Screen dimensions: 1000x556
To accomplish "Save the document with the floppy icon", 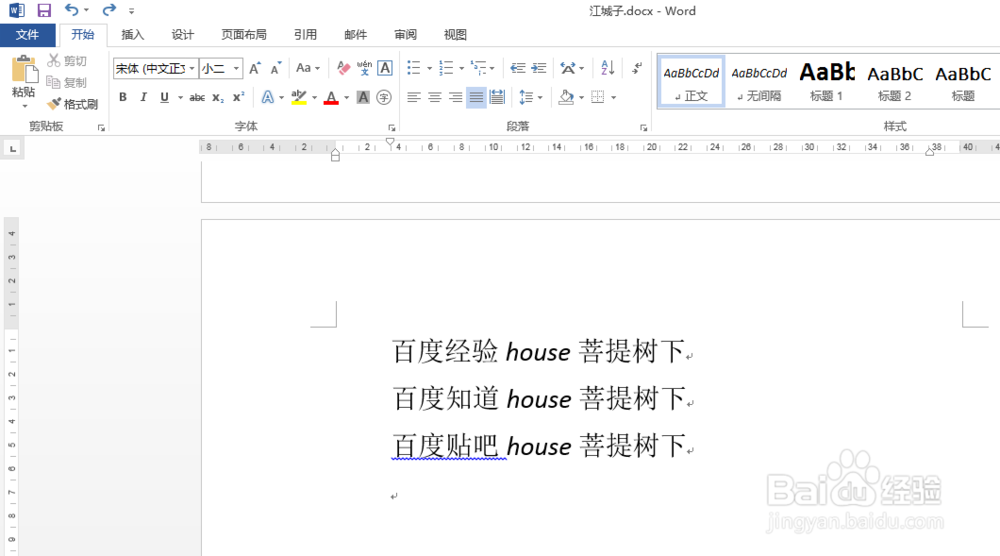I will (x=43, y=10).
